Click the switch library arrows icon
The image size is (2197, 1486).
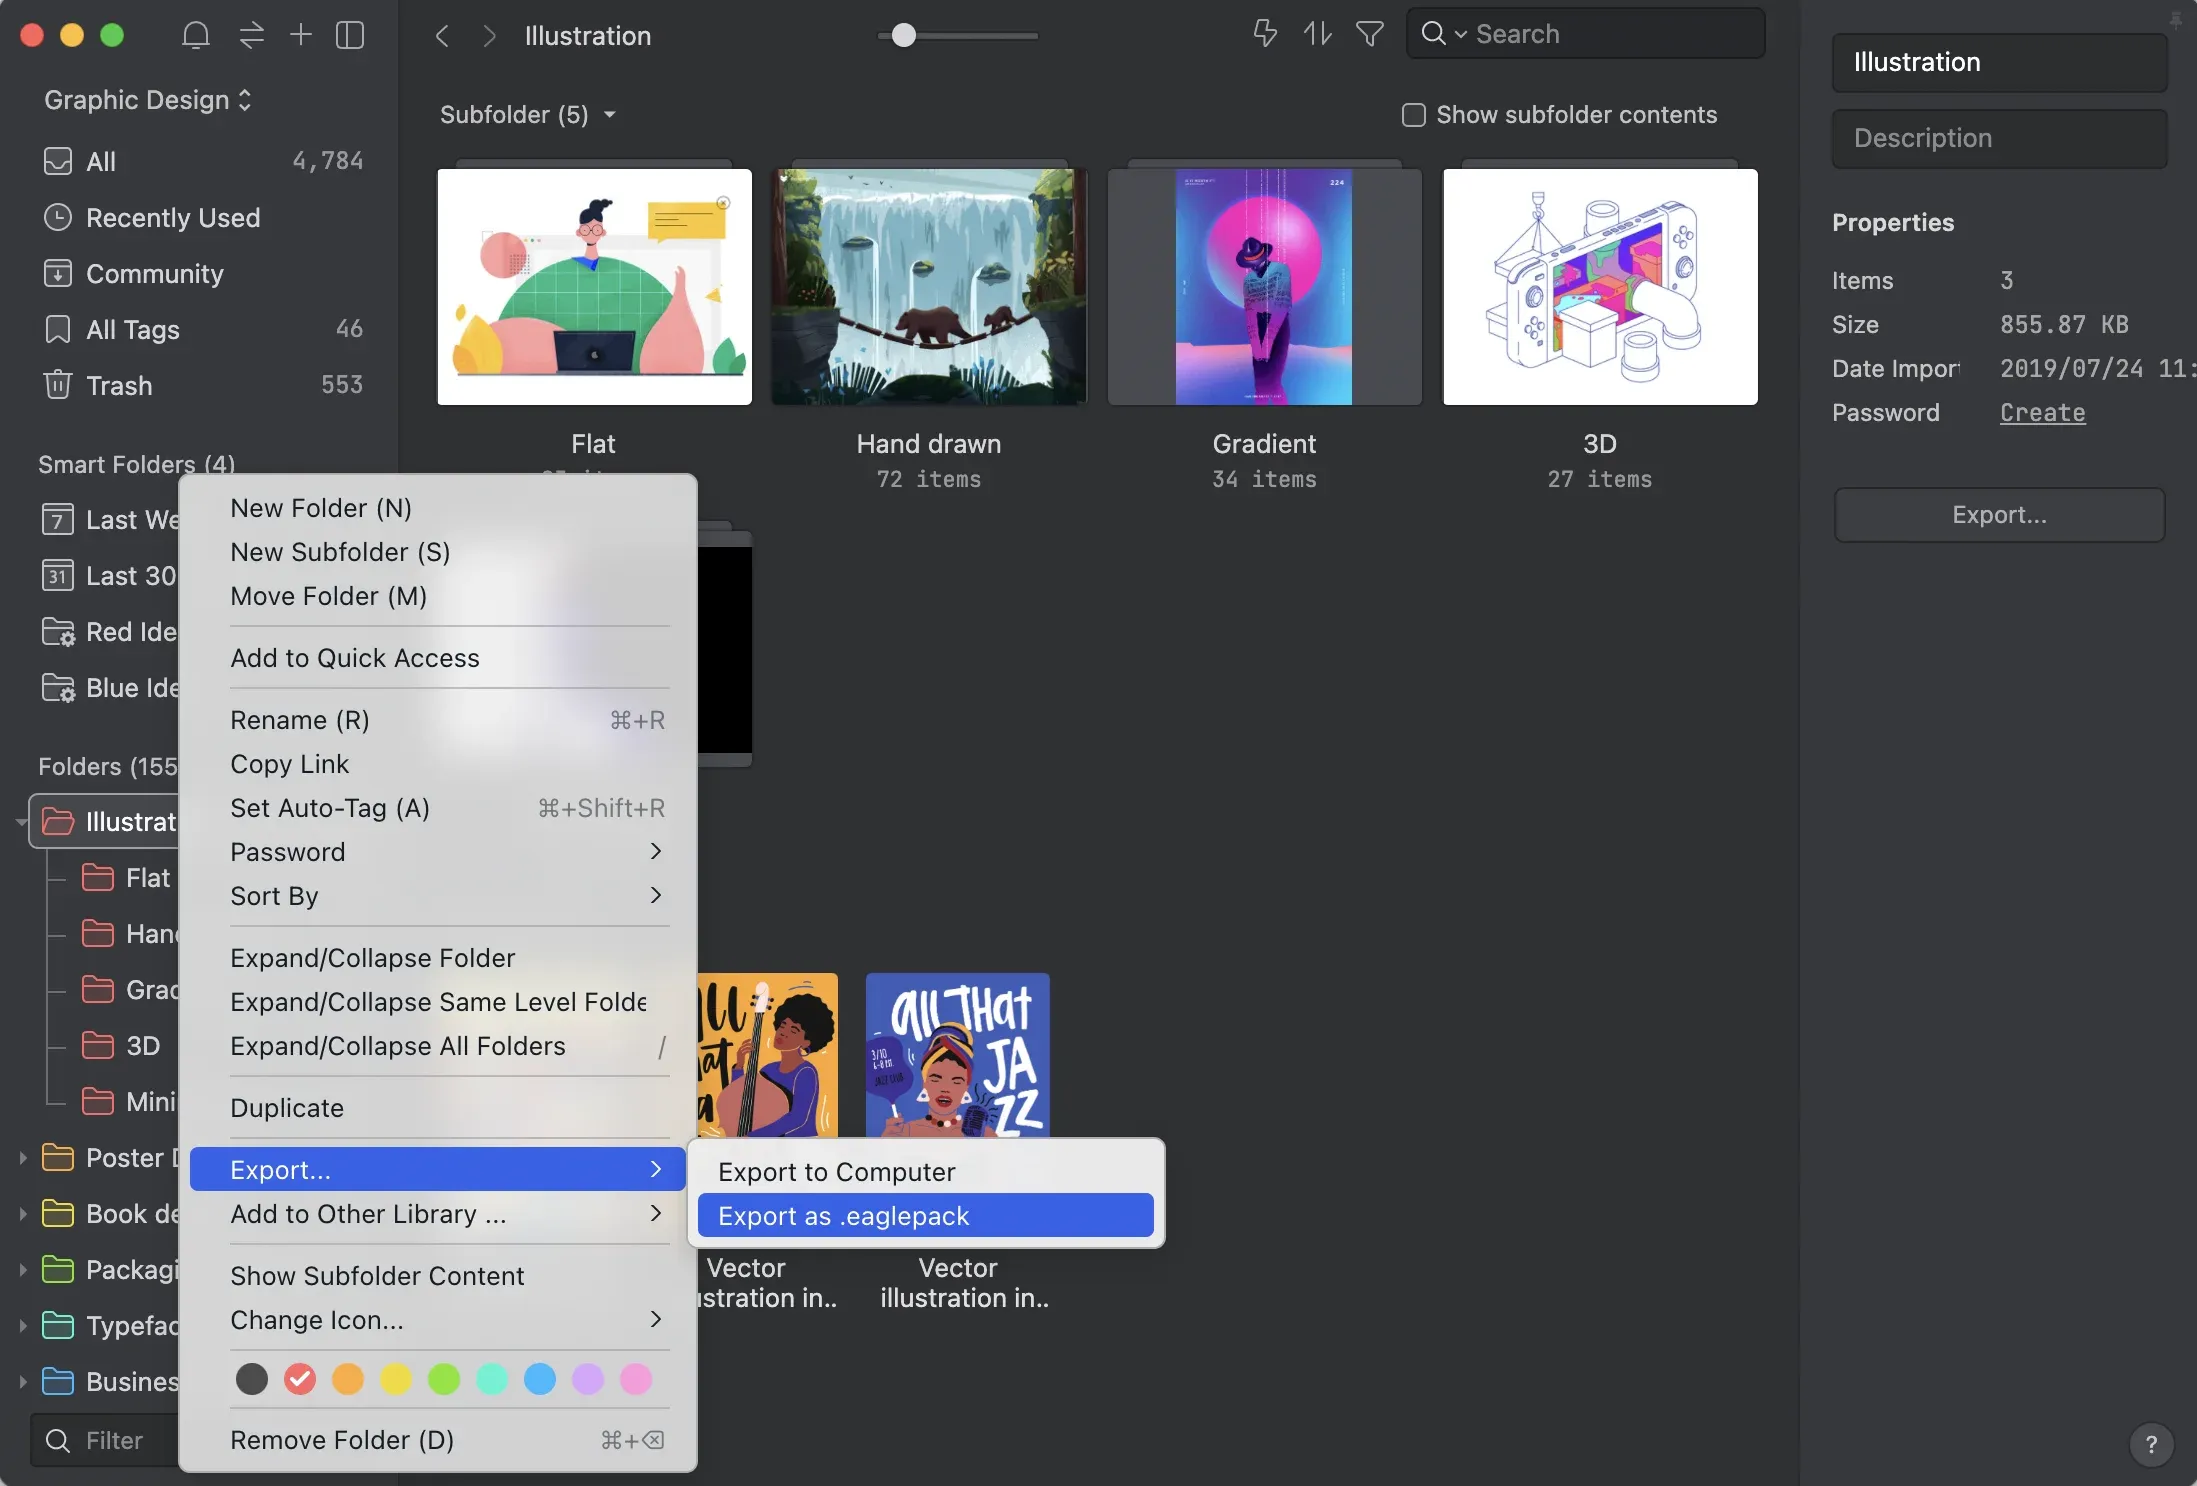[251, 36]
